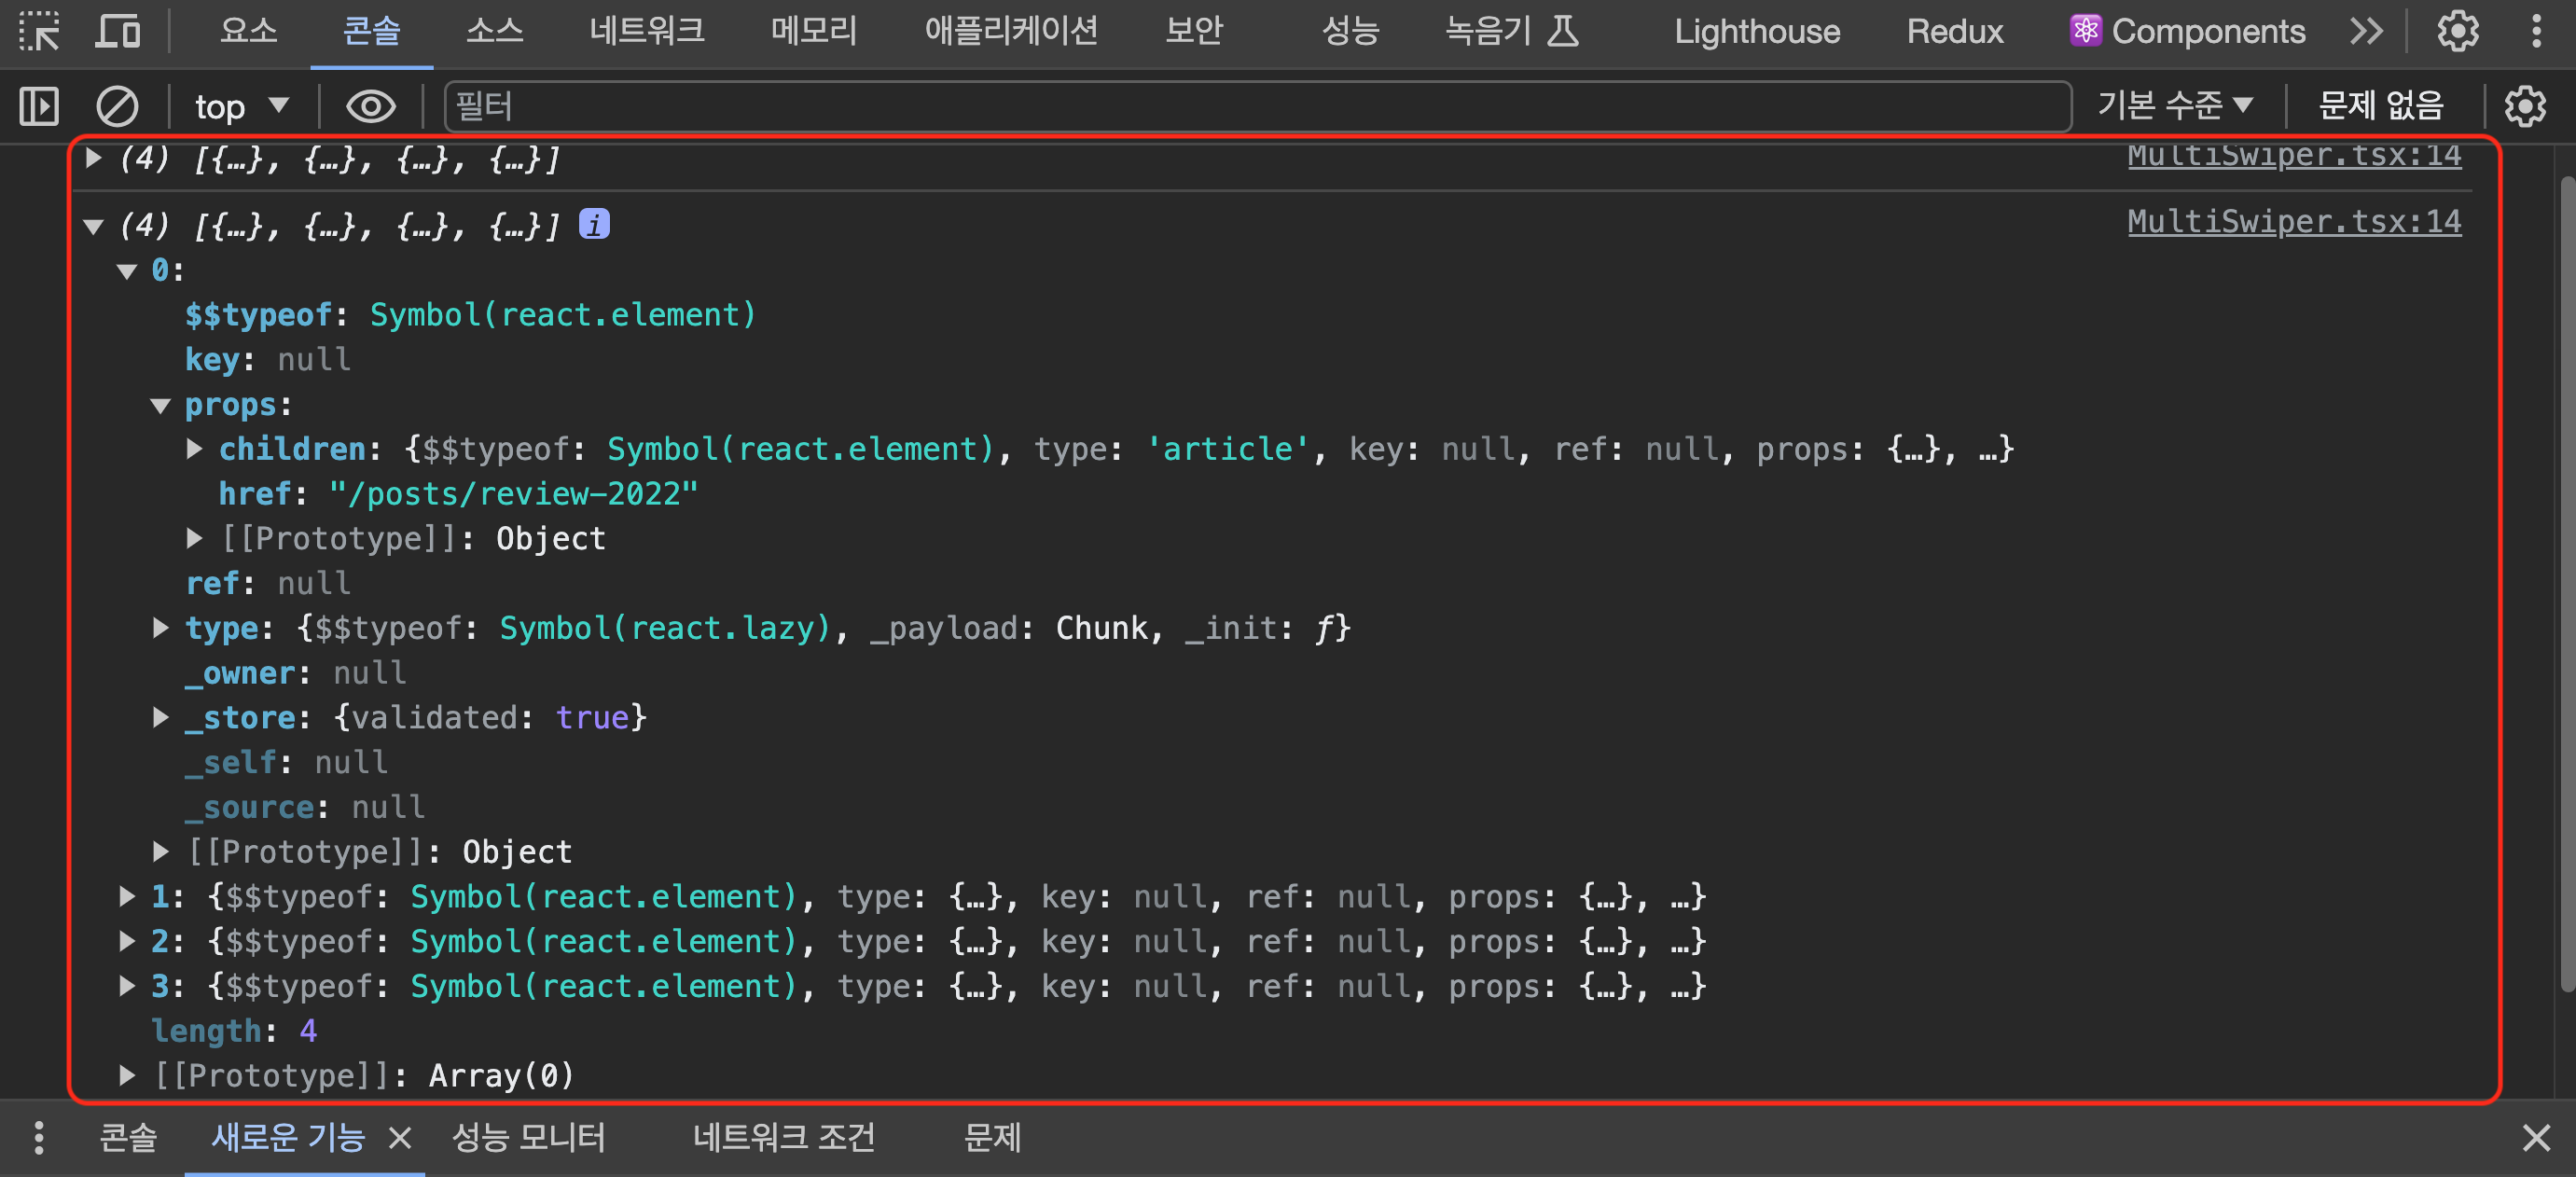This screenshot has height=1177, width=2576.
Task: Click the array info badge icon
Action: [x=594, y=224]
